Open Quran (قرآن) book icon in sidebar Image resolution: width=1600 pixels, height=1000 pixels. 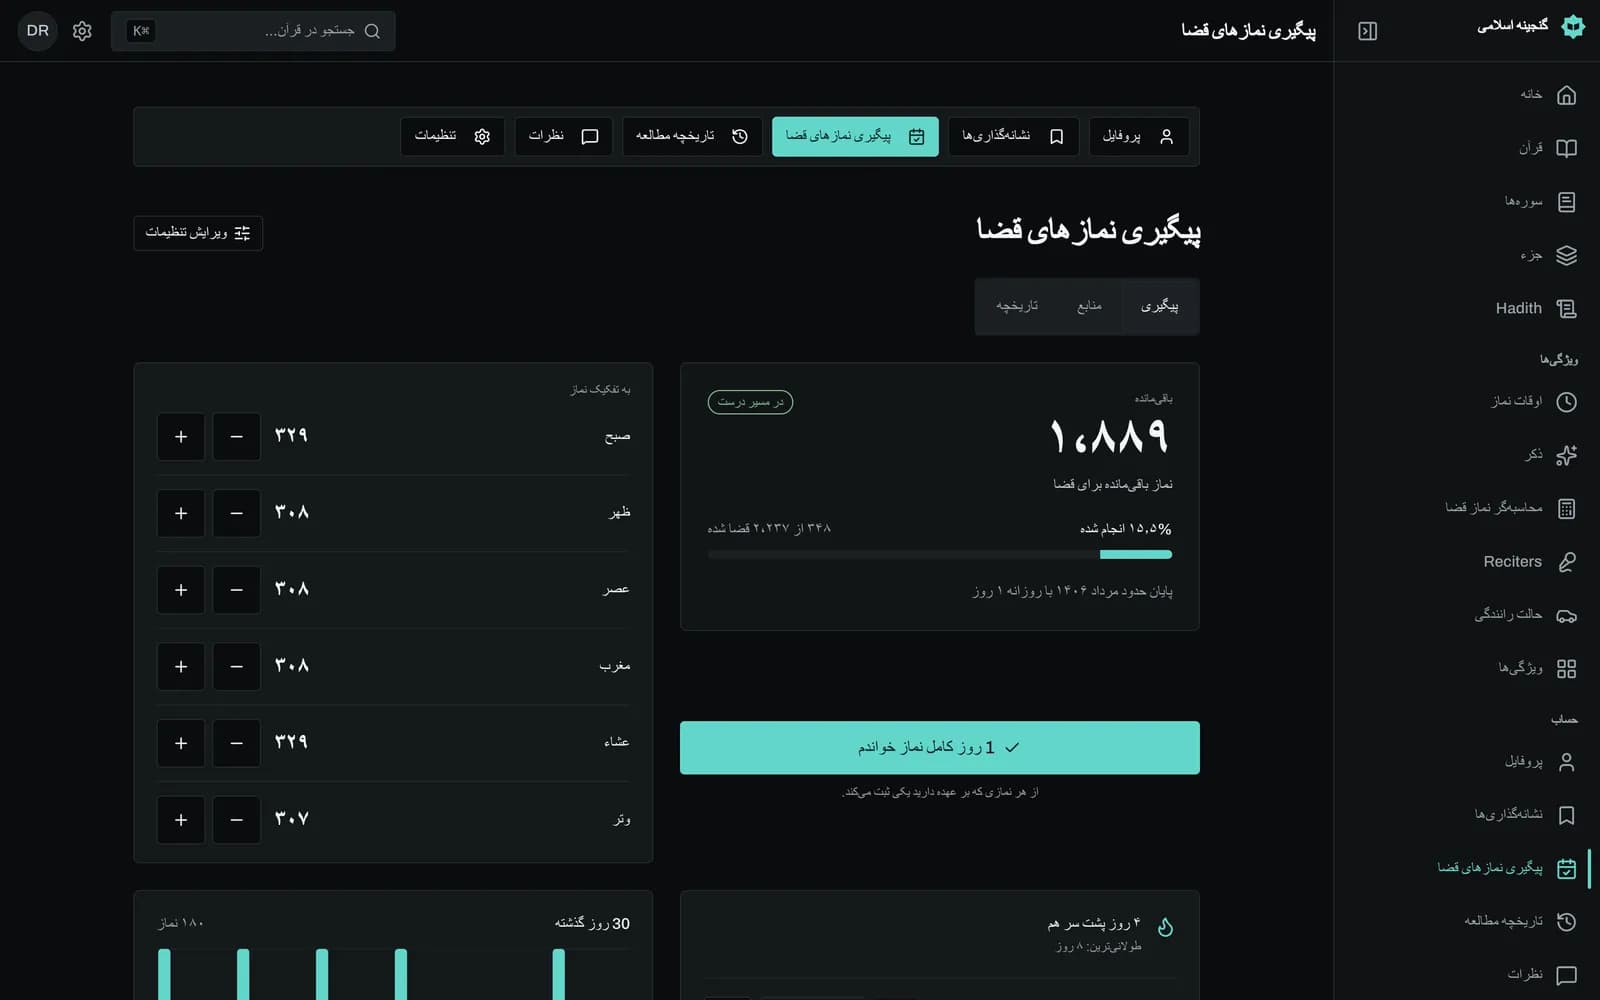[1566, 148]
